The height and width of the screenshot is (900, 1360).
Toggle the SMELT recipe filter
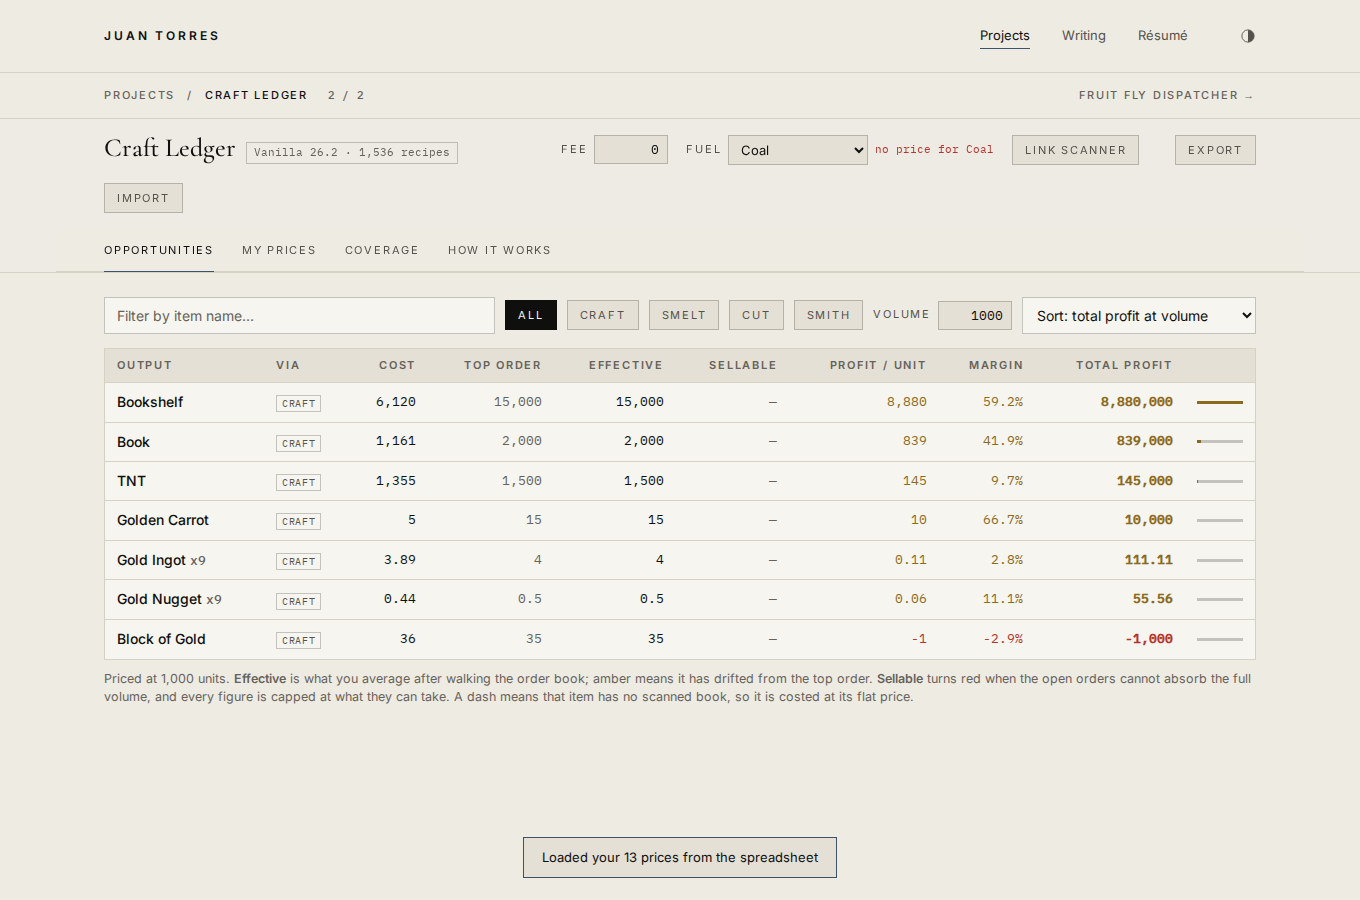[684, 315]
